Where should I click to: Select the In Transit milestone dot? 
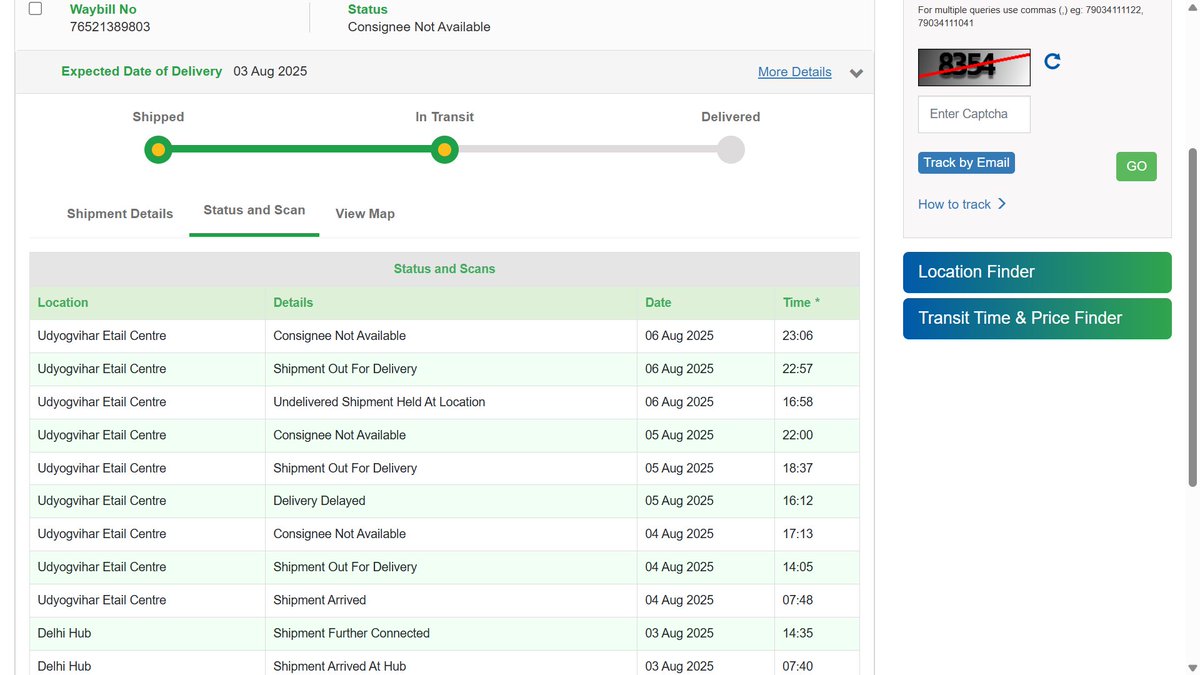pyautogui.click(x=444, y=149)
